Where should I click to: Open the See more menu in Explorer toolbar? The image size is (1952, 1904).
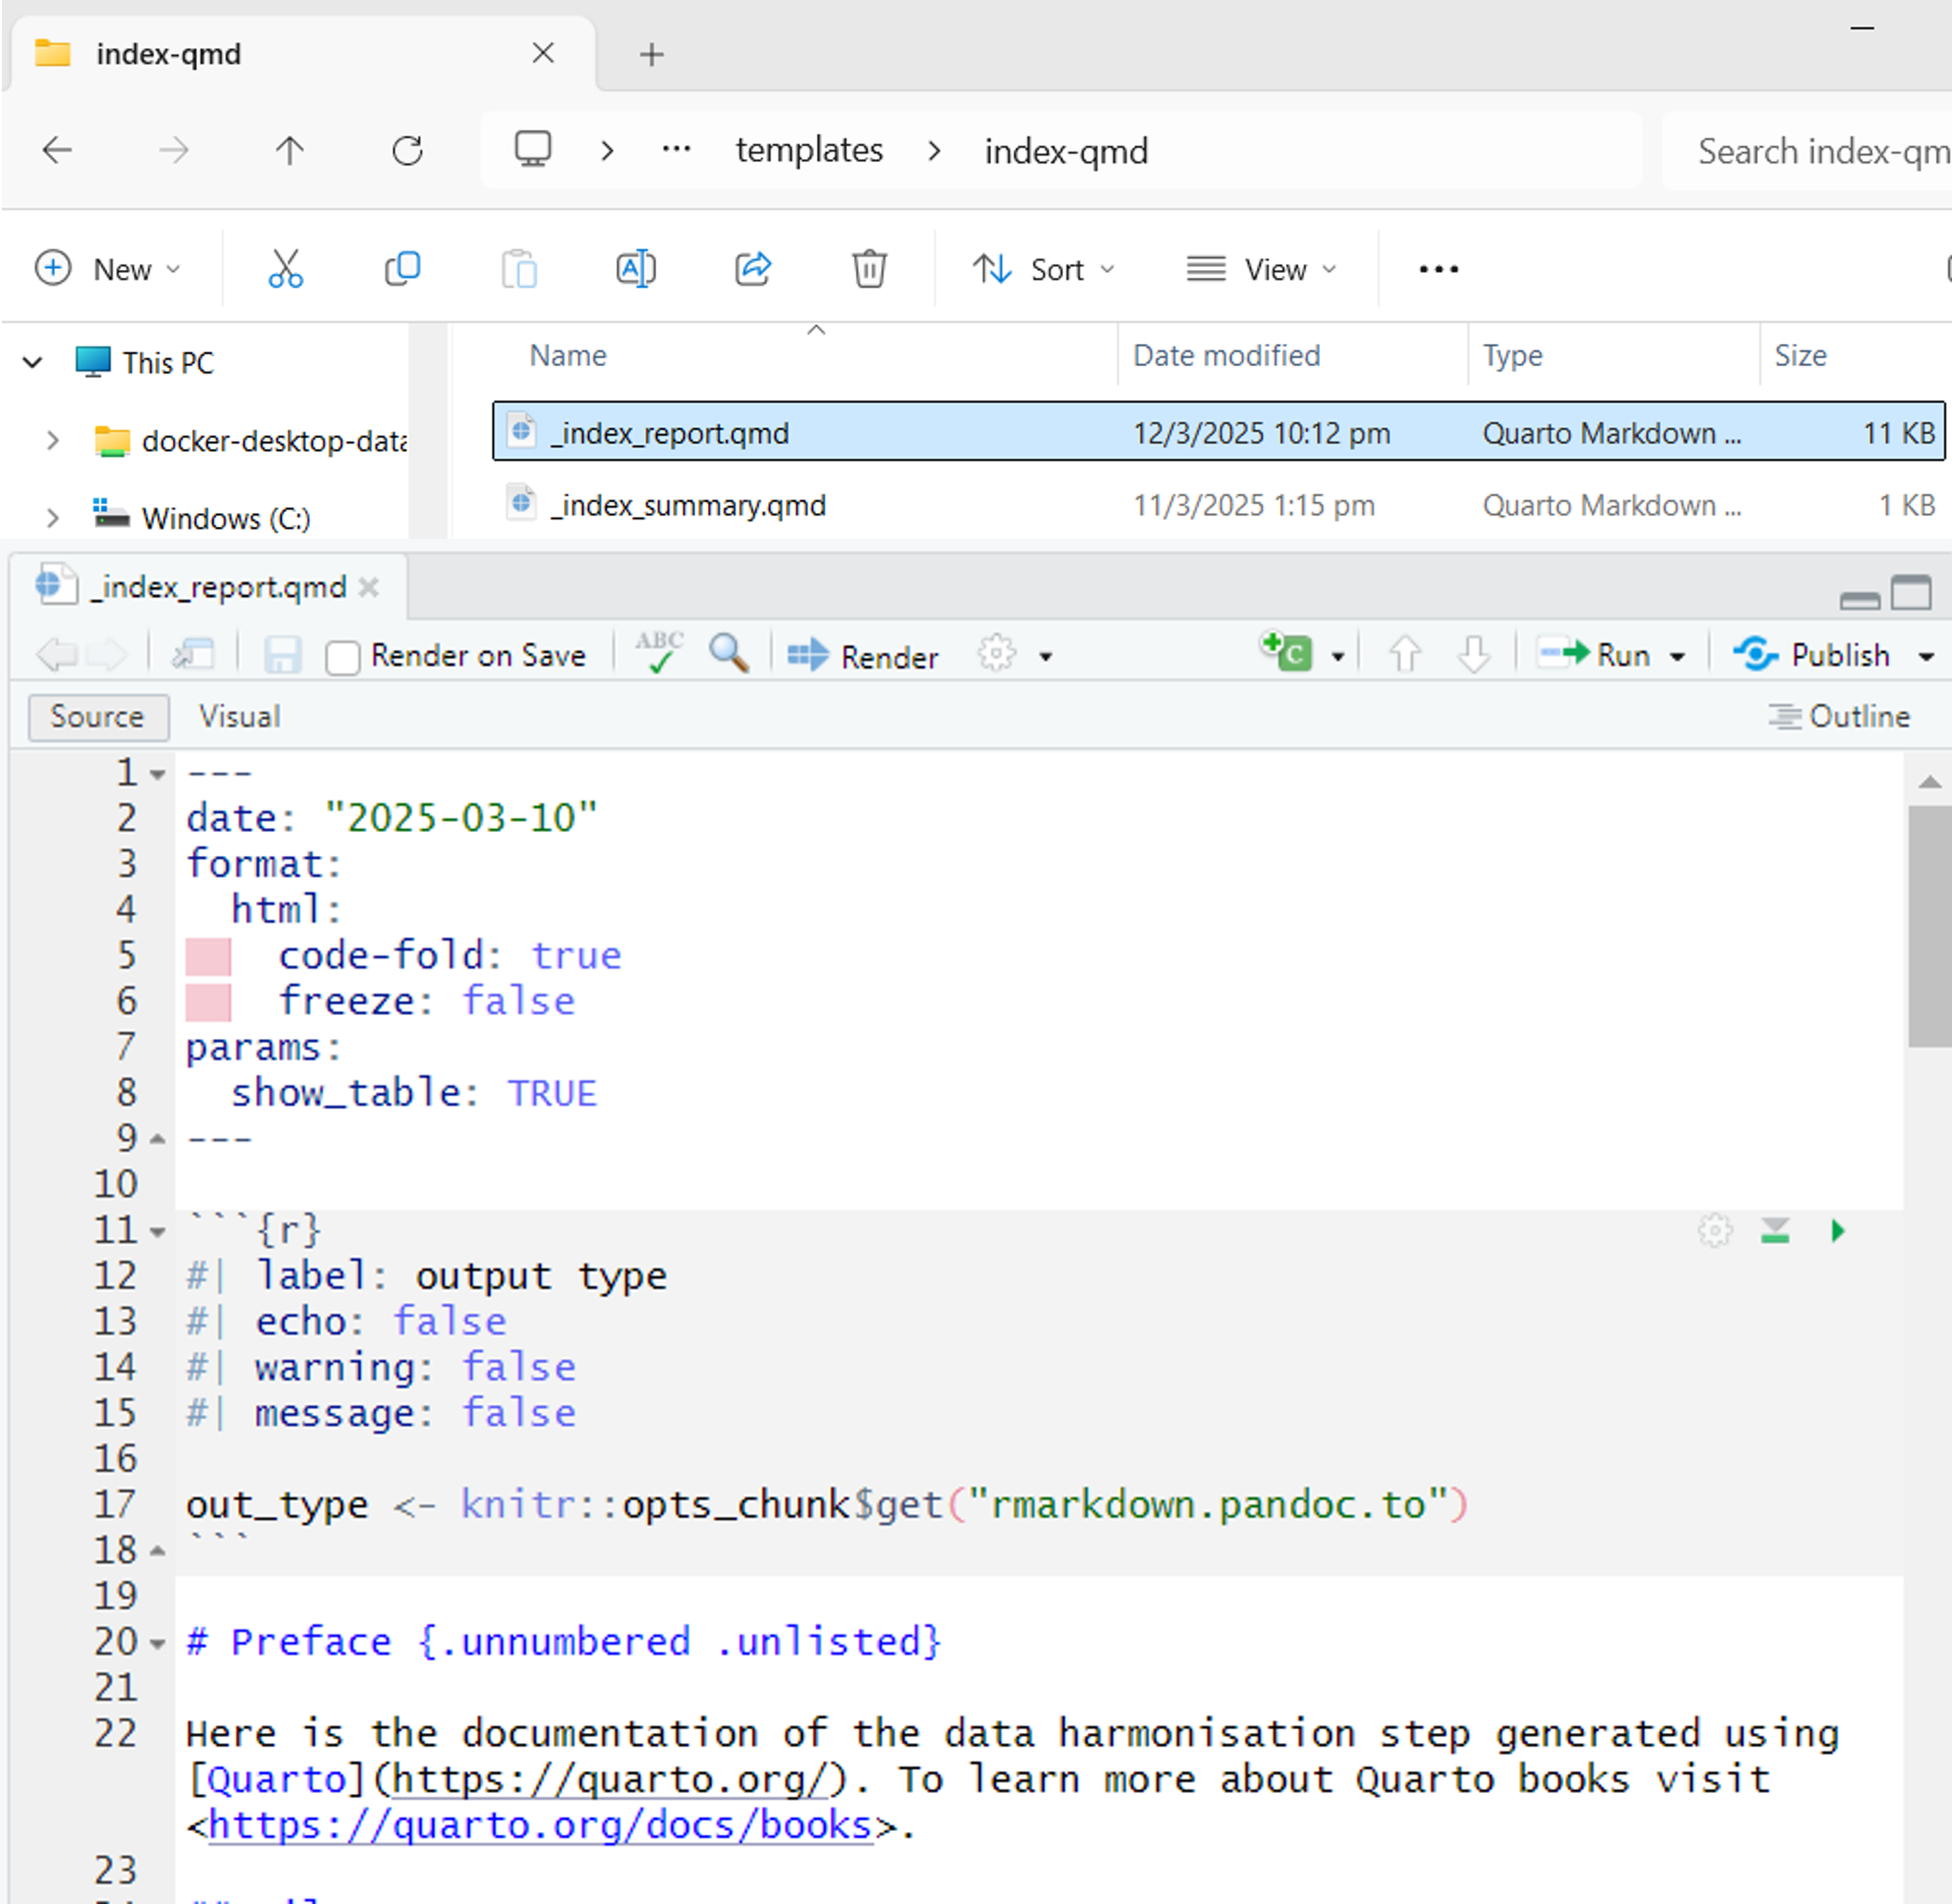1437,268
